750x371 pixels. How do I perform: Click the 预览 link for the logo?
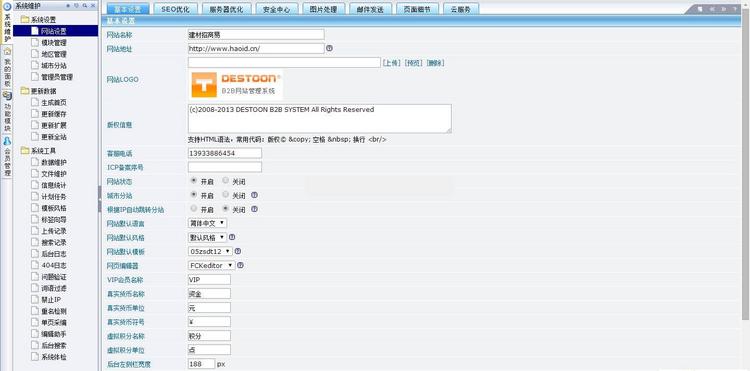pyautogui.click(x=414, y=63)
